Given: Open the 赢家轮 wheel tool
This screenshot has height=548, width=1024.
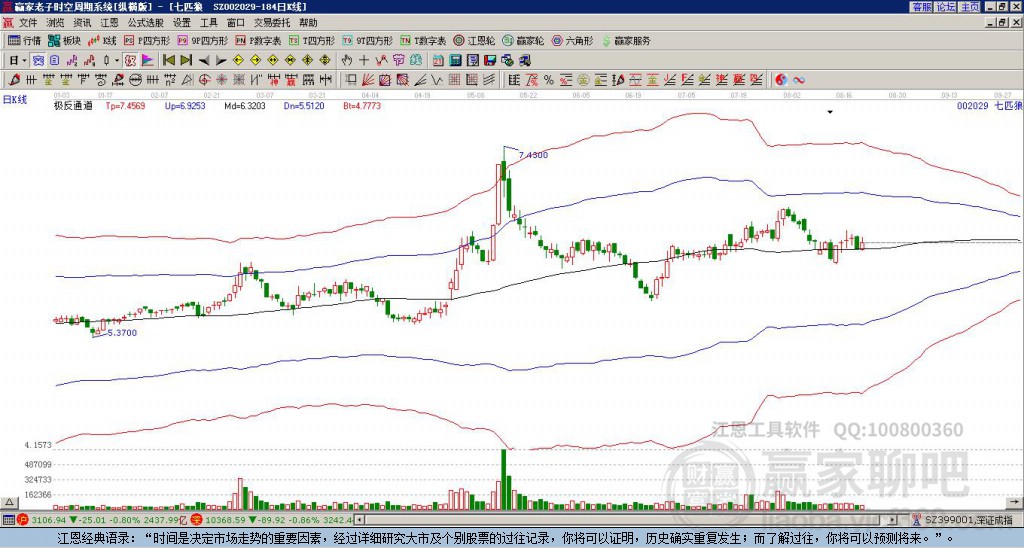Looking at the screenshot, I should click(523, 40).
